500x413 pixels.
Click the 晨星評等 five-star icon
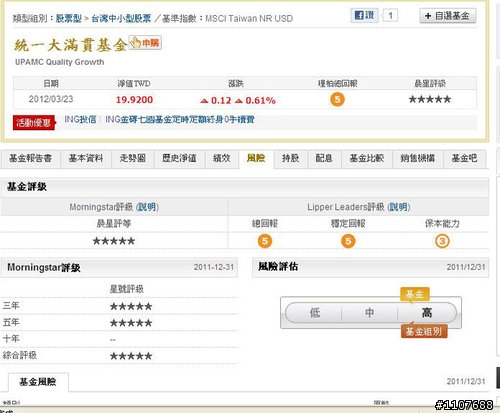click(x=114, y=241)
